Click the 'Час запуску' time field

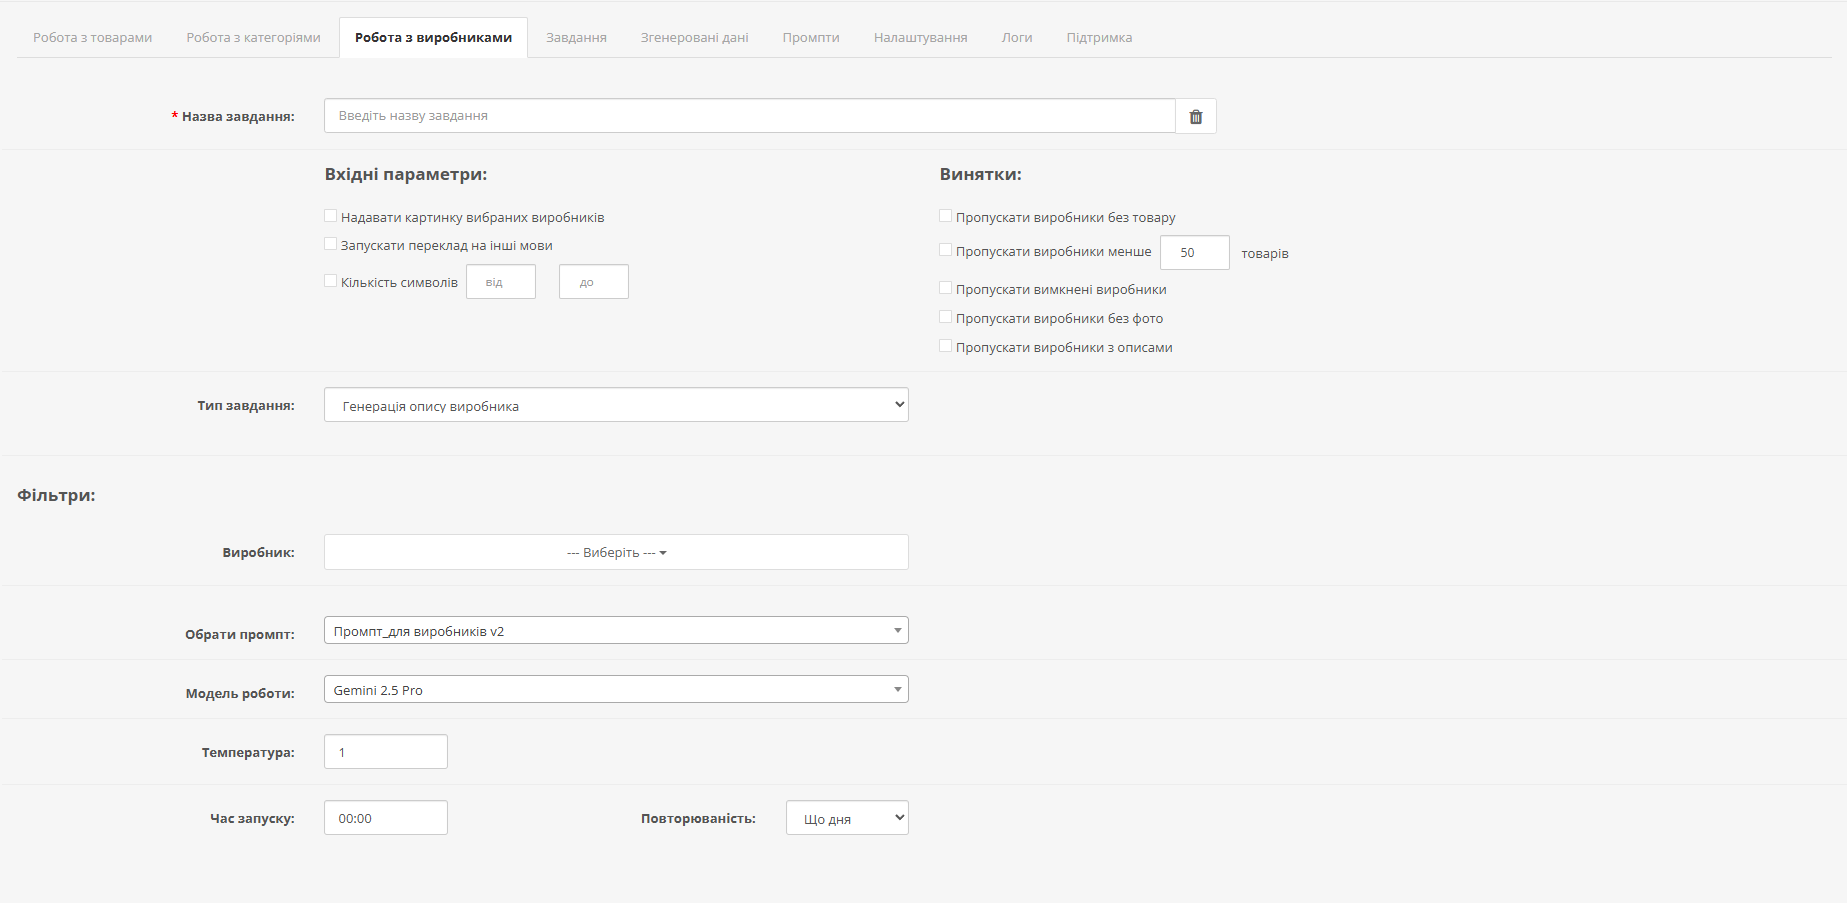[x=386, y=818]
